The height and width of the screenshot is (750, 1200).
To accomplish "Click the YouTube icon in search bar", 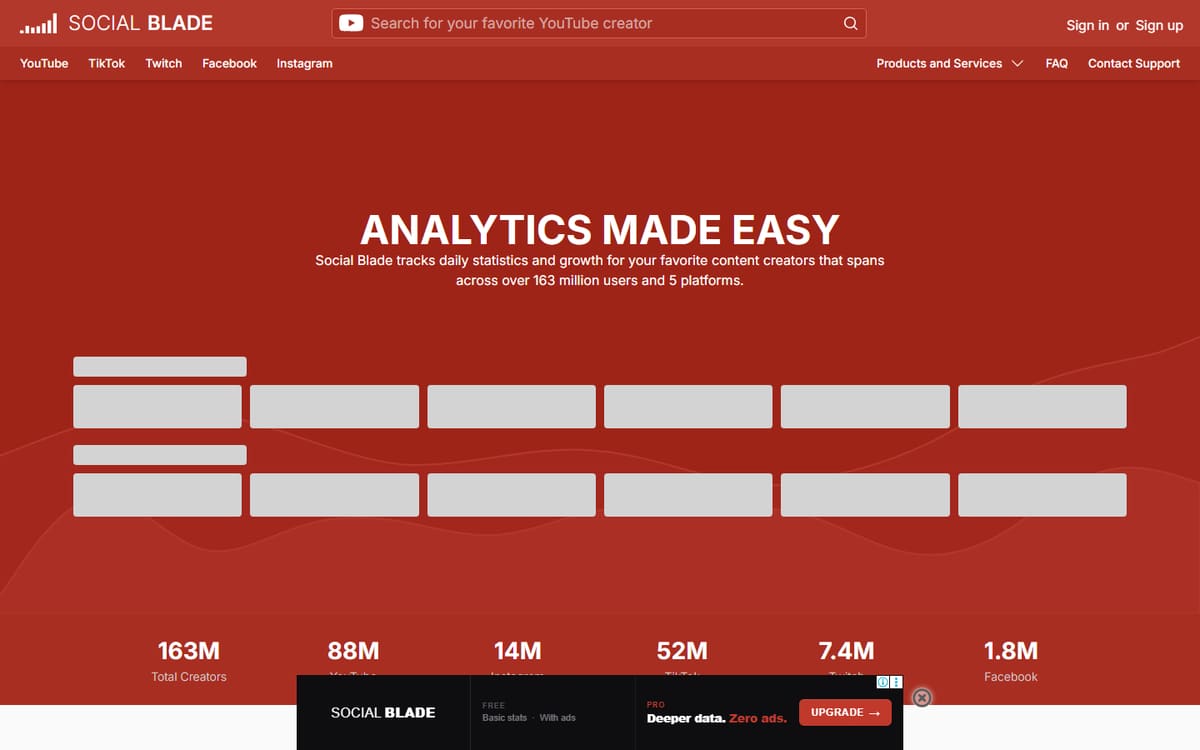I will [351, 23].
